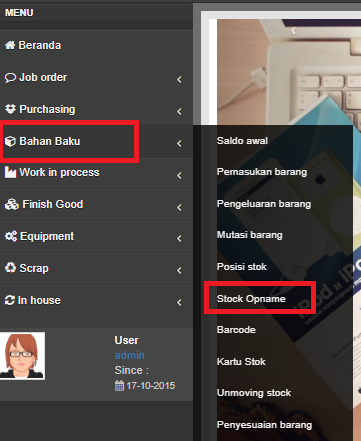Expand the Purchasing chevron arrow
This screenshot has height=441, width=361.
179,111
